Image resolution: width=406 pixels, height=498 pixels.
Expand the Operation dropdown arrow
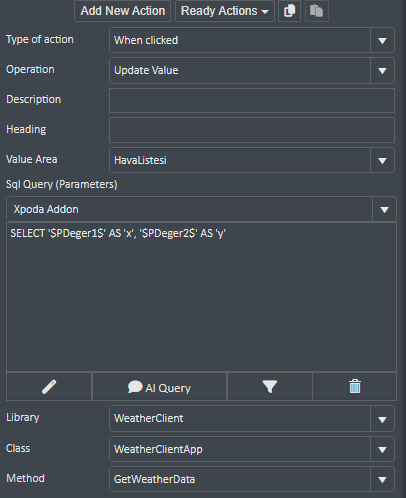tap(382, 71)
